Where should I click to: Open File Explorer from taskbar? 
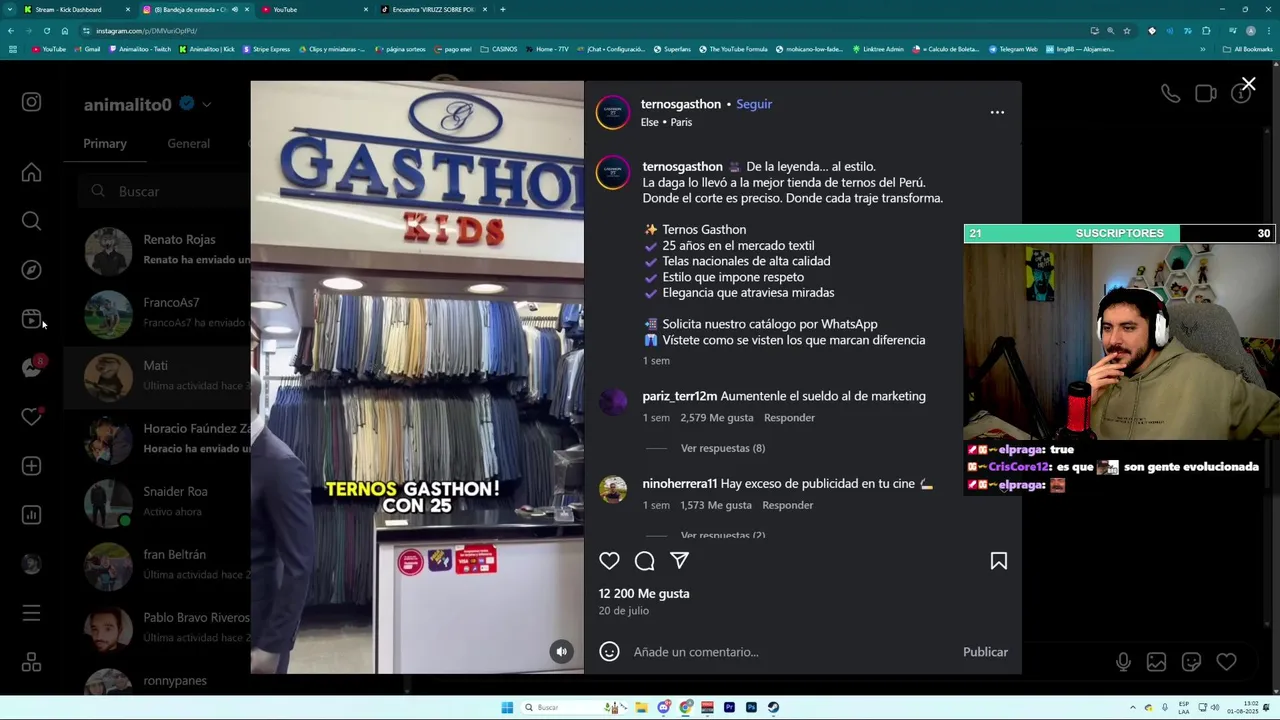click(x=641, y=707)
